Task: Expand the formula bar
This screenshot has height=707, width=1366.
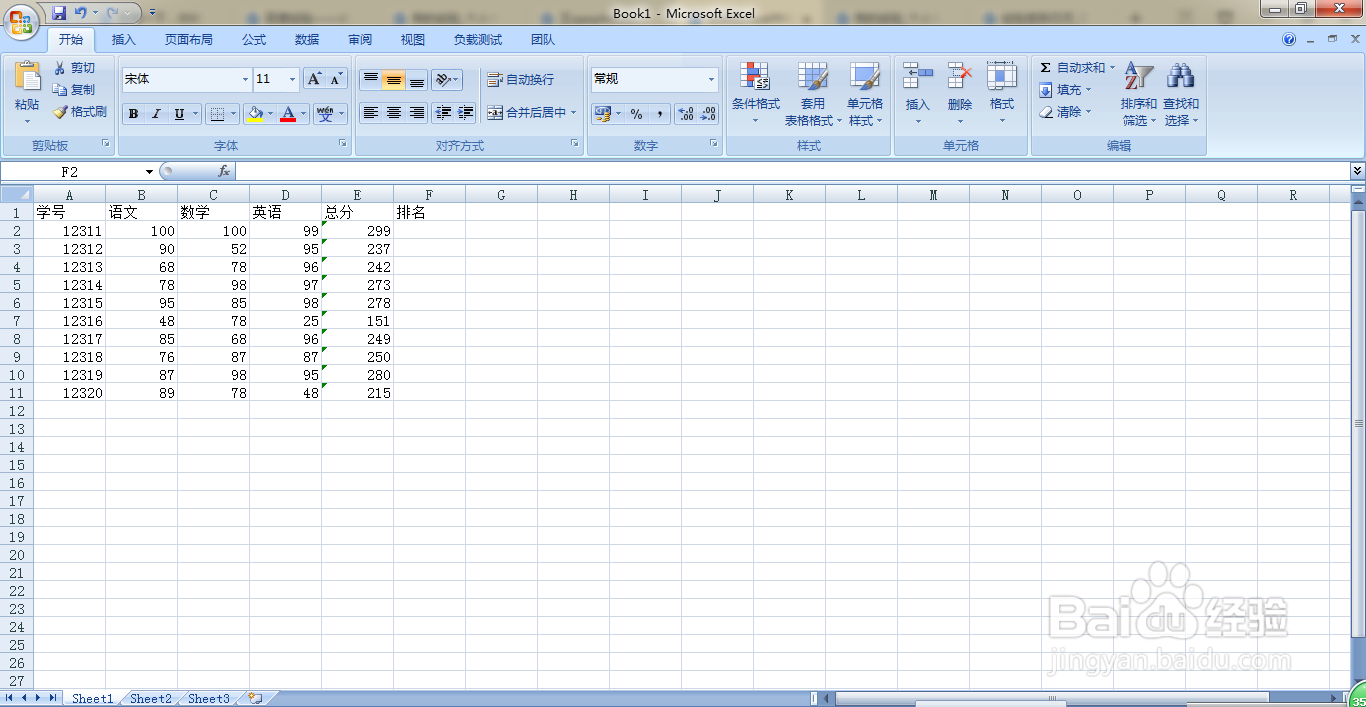Action: click(1357, 171)
